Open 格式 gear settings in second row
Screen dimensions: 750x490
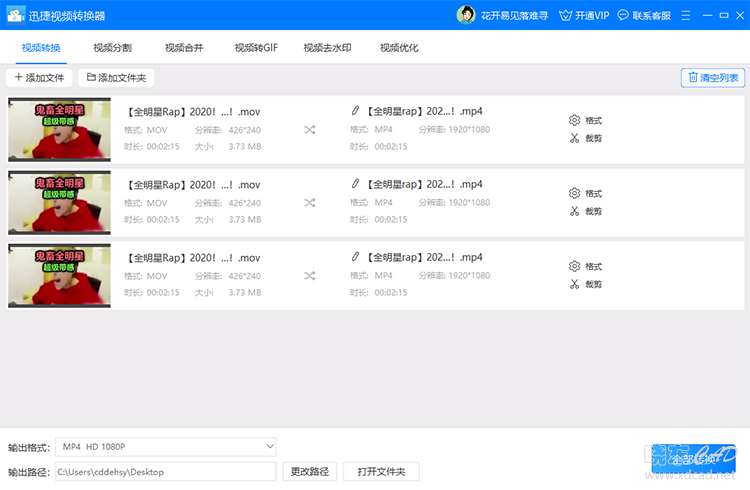coord(585,193)
